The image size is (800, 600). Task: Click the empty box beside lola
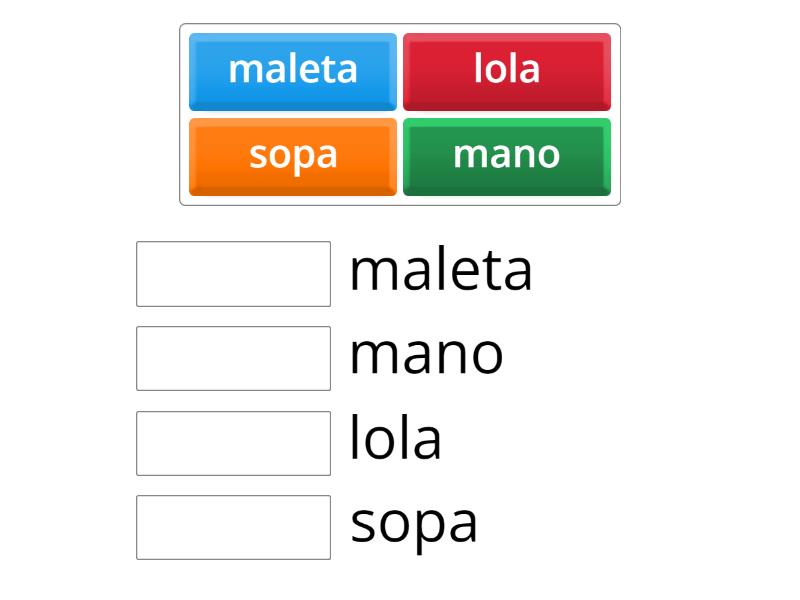click(x=232, y=442)
